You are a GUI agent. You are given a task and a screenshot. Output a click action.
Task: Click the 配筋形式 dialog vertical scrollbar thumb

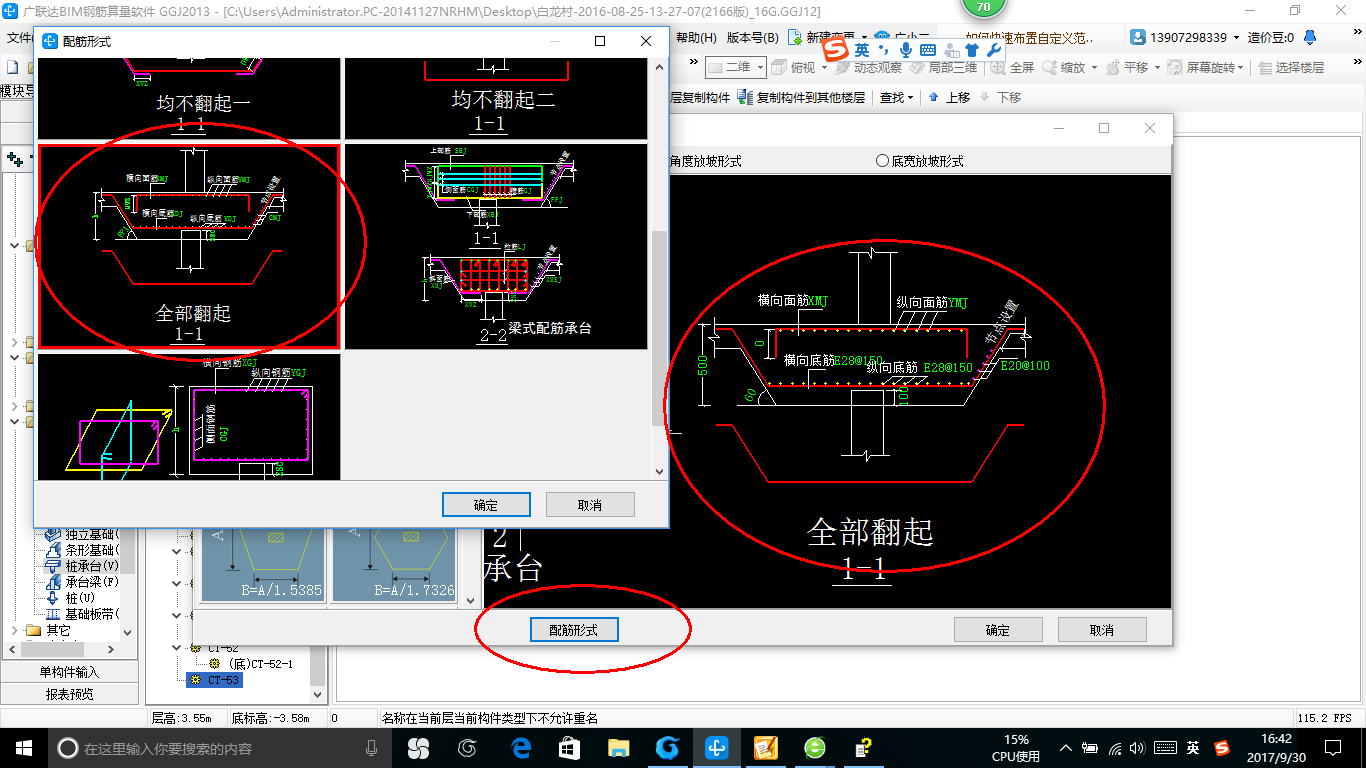[x=659, y=328]
